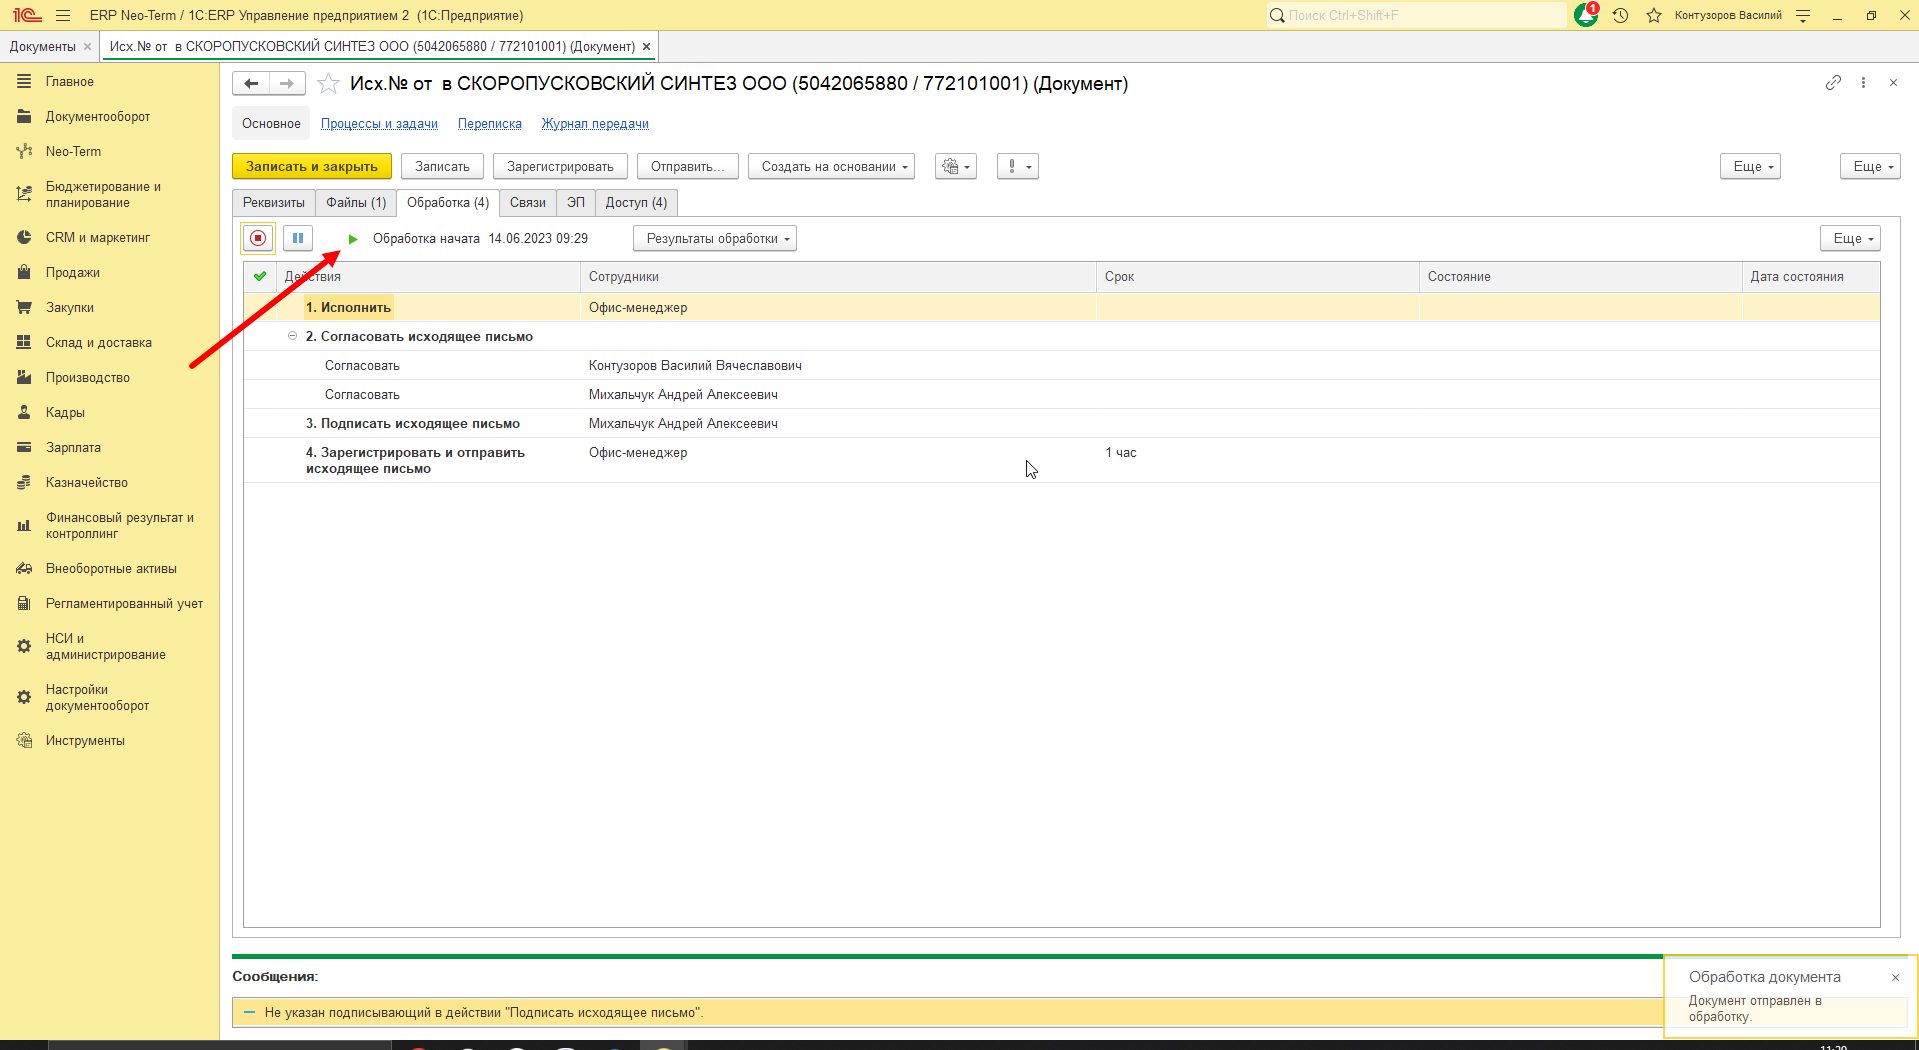Screen dimensions: 1919x1050
Task: Go forward with the right arrow button
Action: (x=287, y=84)
